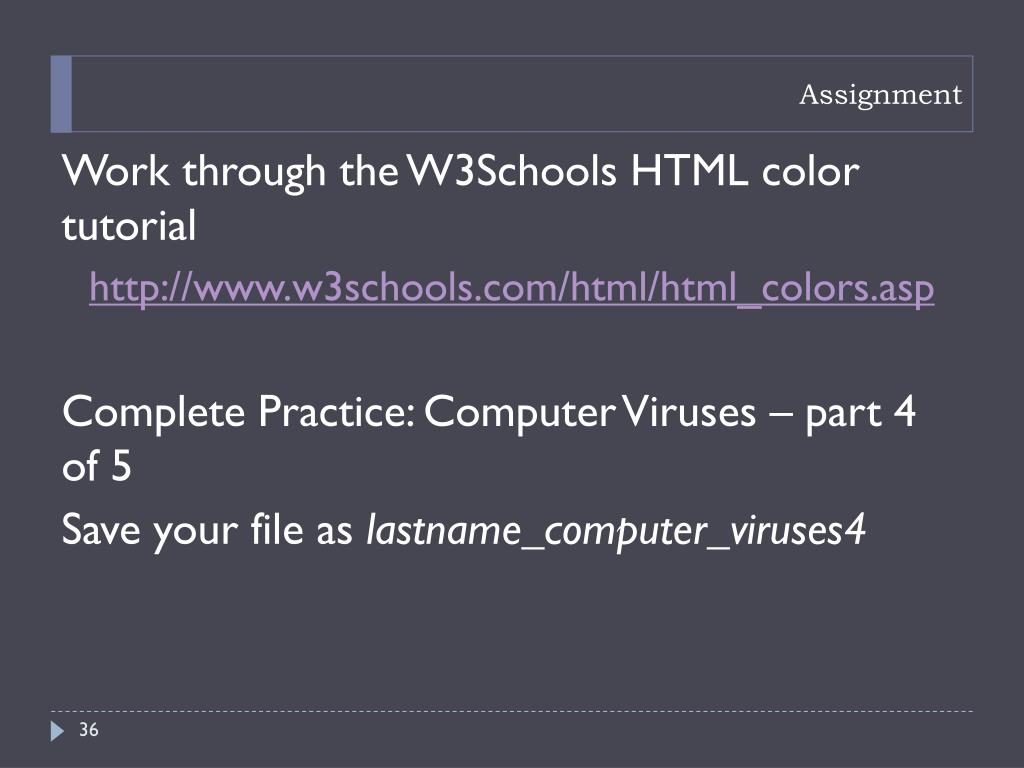1024x768 pixels.
Task: Select the Complete Practice heading text
Action: click(x=488, y=439)
